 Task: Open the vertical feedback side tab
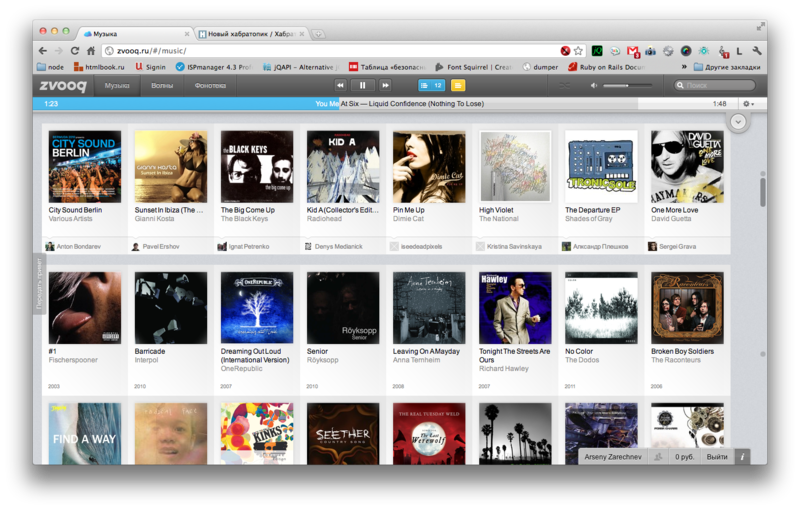coord(39,284)
